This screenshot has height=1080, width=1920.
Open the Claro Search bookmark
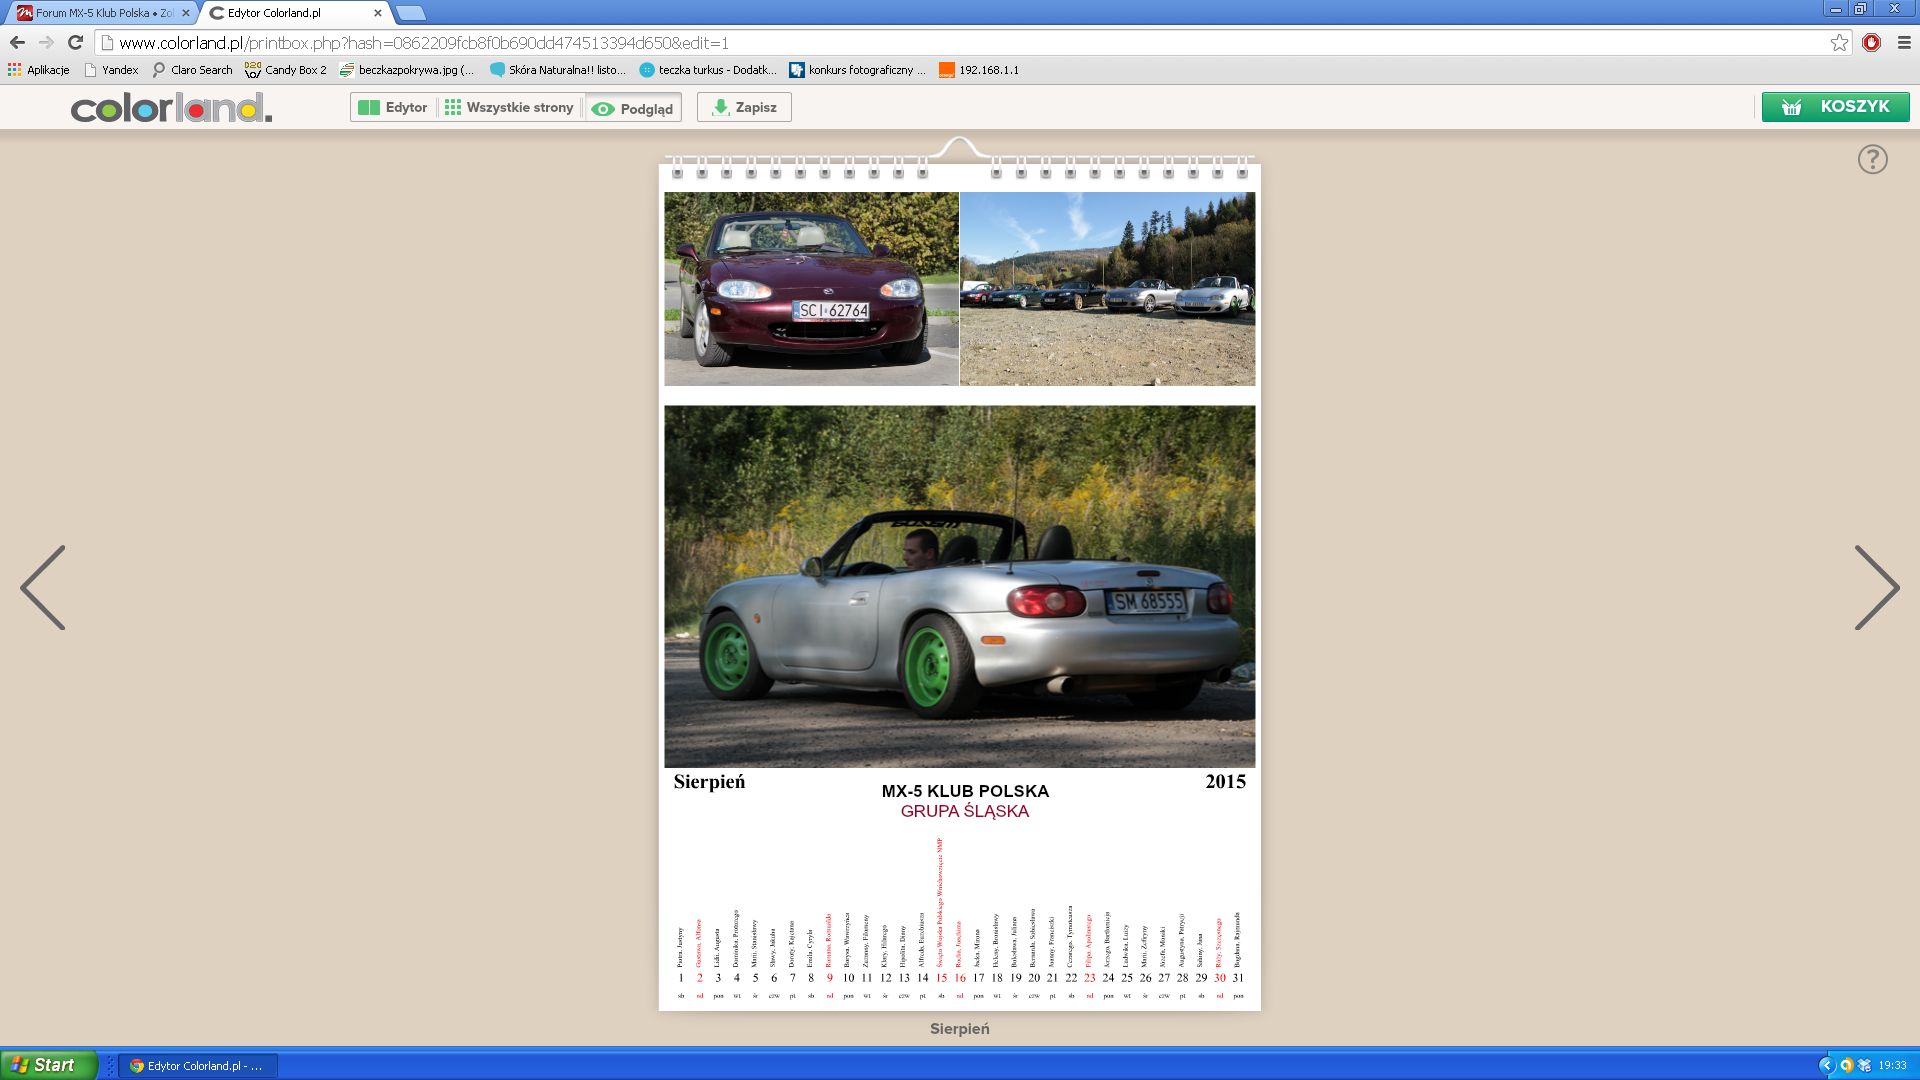[192, 70]
